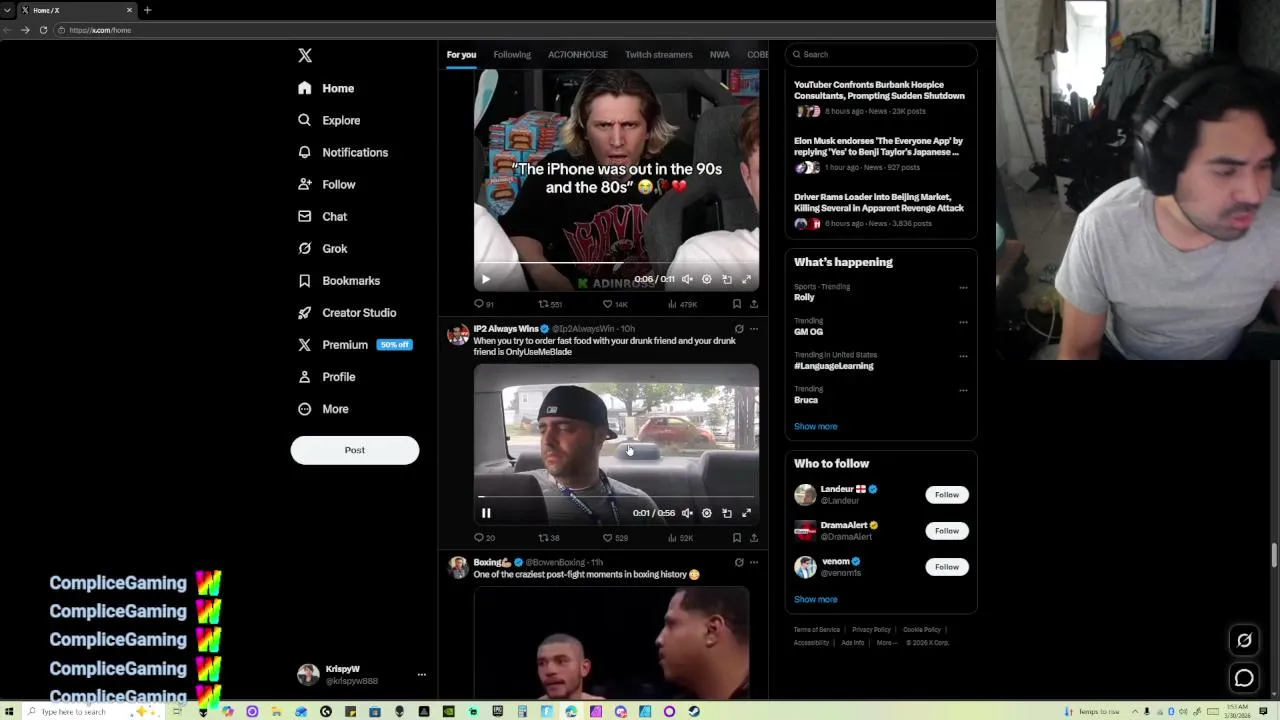Open the floating chat messages button

tap(1244, 679)
